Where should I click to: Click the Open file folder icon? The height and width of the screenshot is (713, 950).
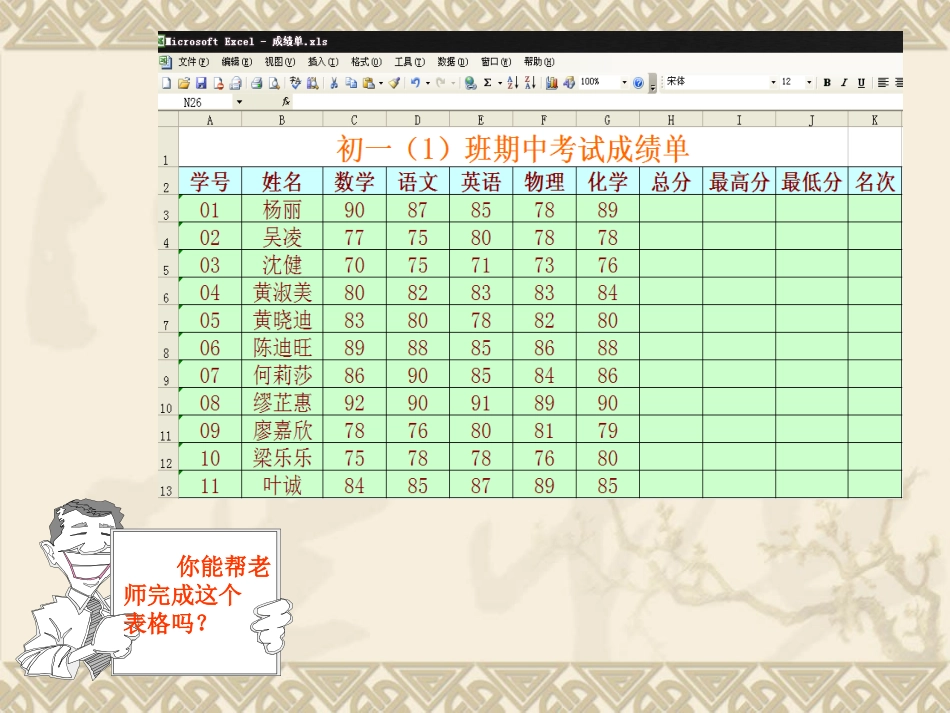click(x=184, y=83)
